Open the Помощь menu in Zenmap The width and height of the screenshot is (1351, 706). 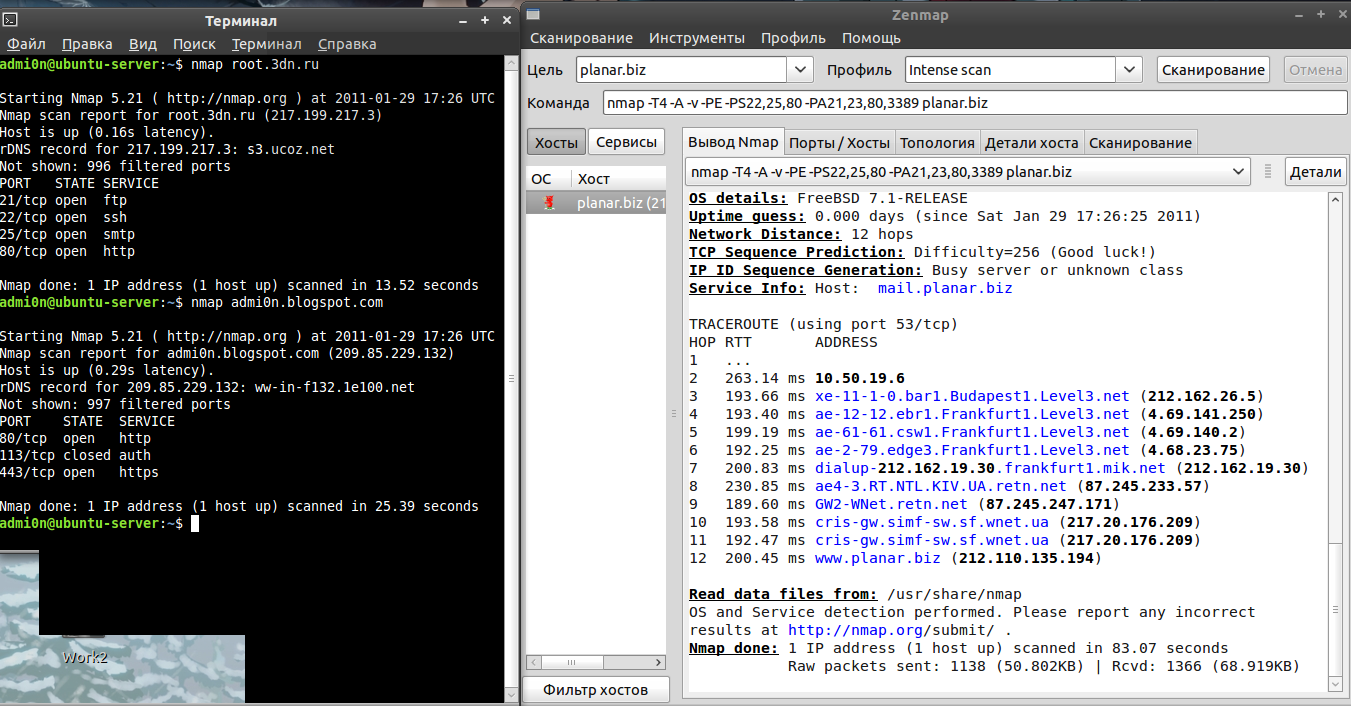tap(871, 38)
